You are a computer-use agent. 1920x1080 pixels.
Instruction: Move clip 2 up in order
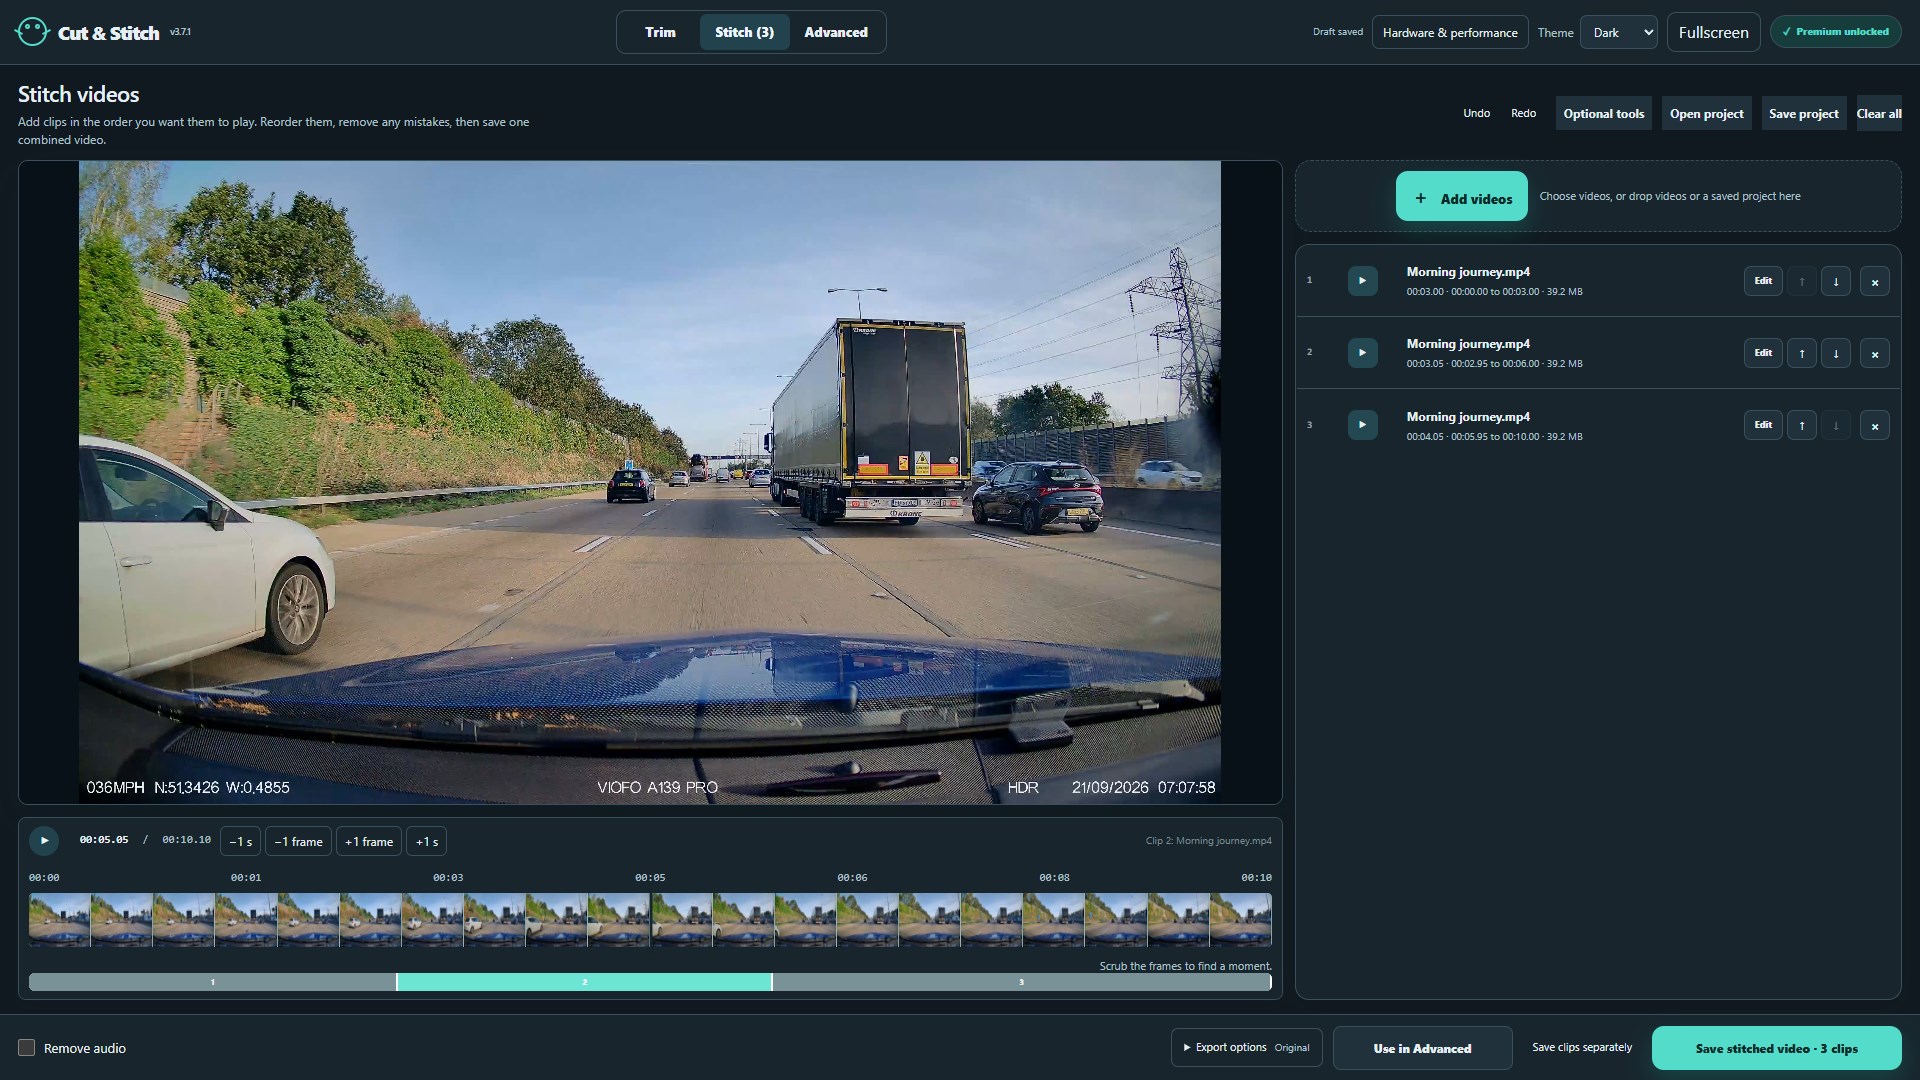click(x=1801, y=354)
